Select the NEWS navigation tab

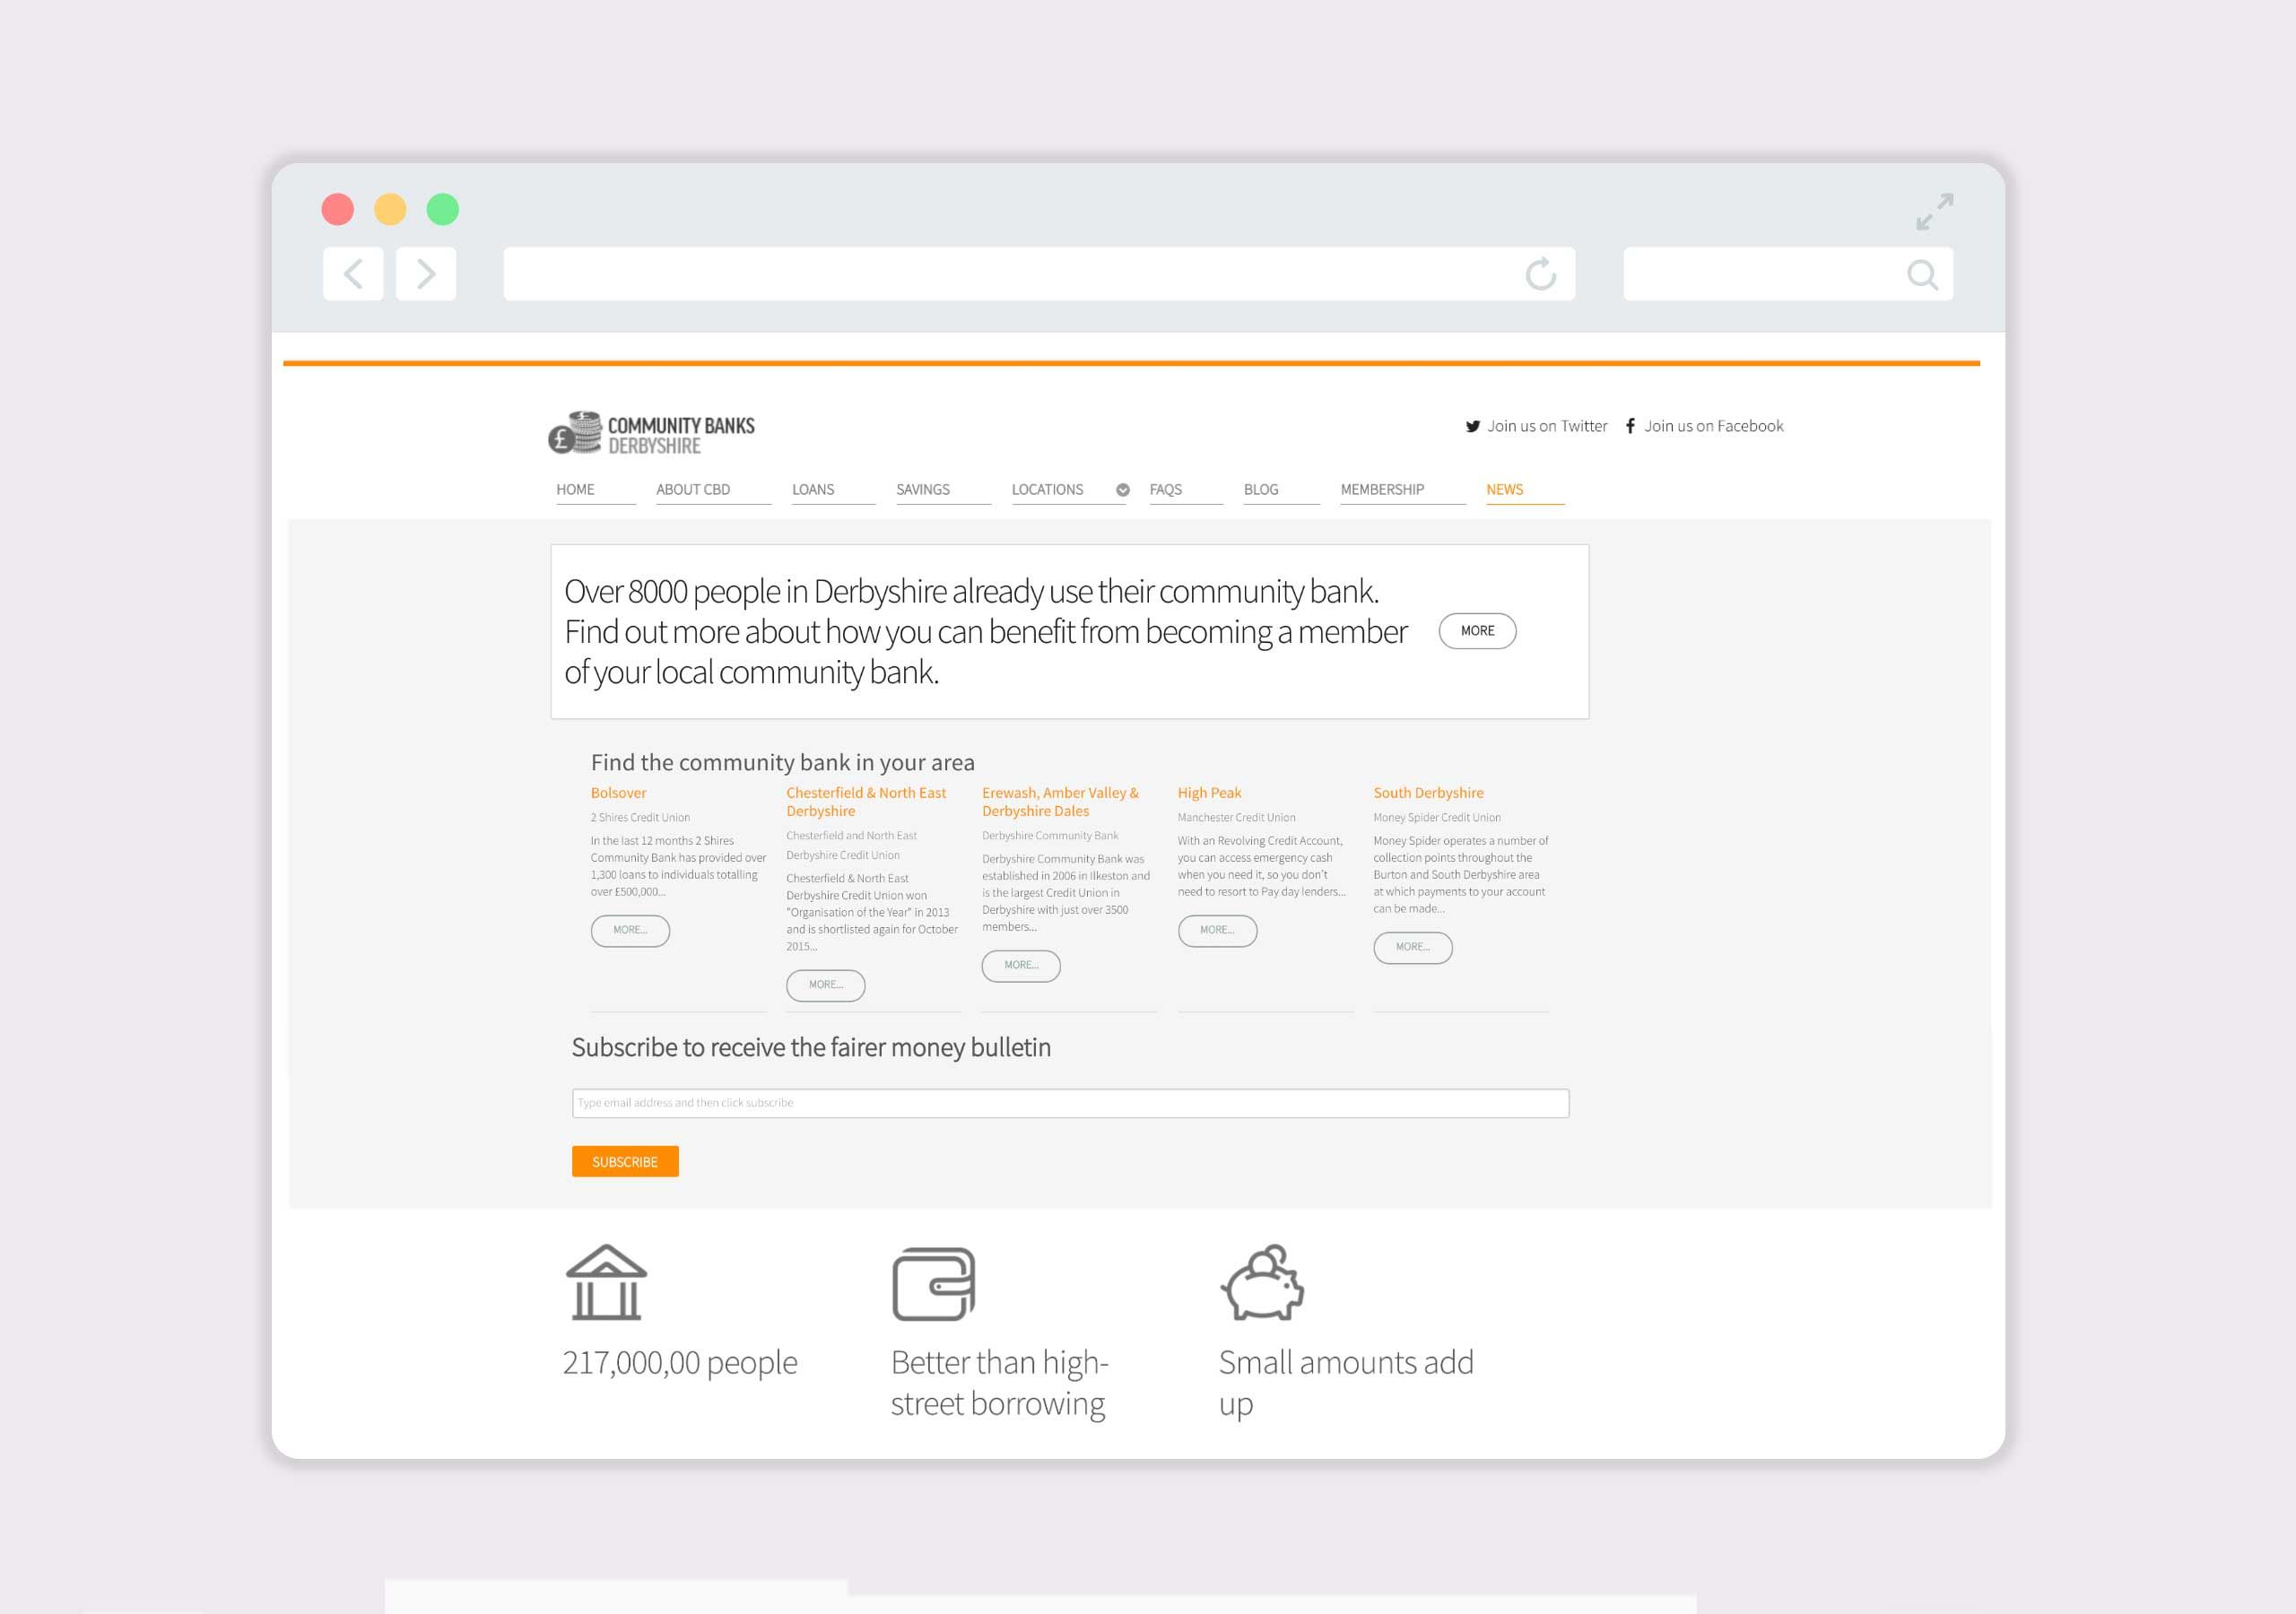tap(1504, 490)
